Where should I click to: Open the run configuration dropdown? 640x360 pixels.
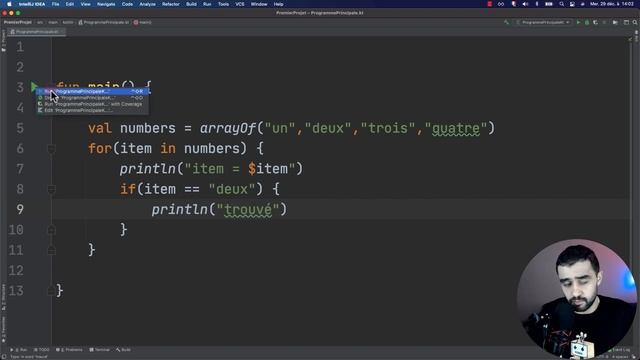[x=543, y=22]
